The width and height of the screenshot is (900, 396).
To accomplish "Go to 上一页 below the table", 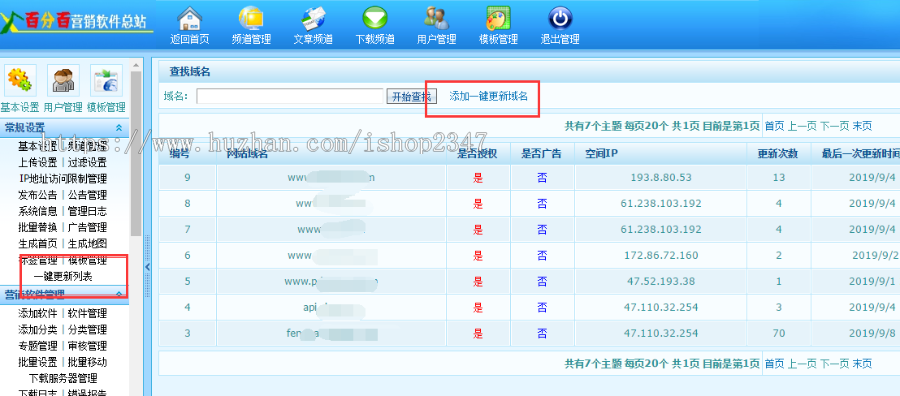I will (802, 363).
